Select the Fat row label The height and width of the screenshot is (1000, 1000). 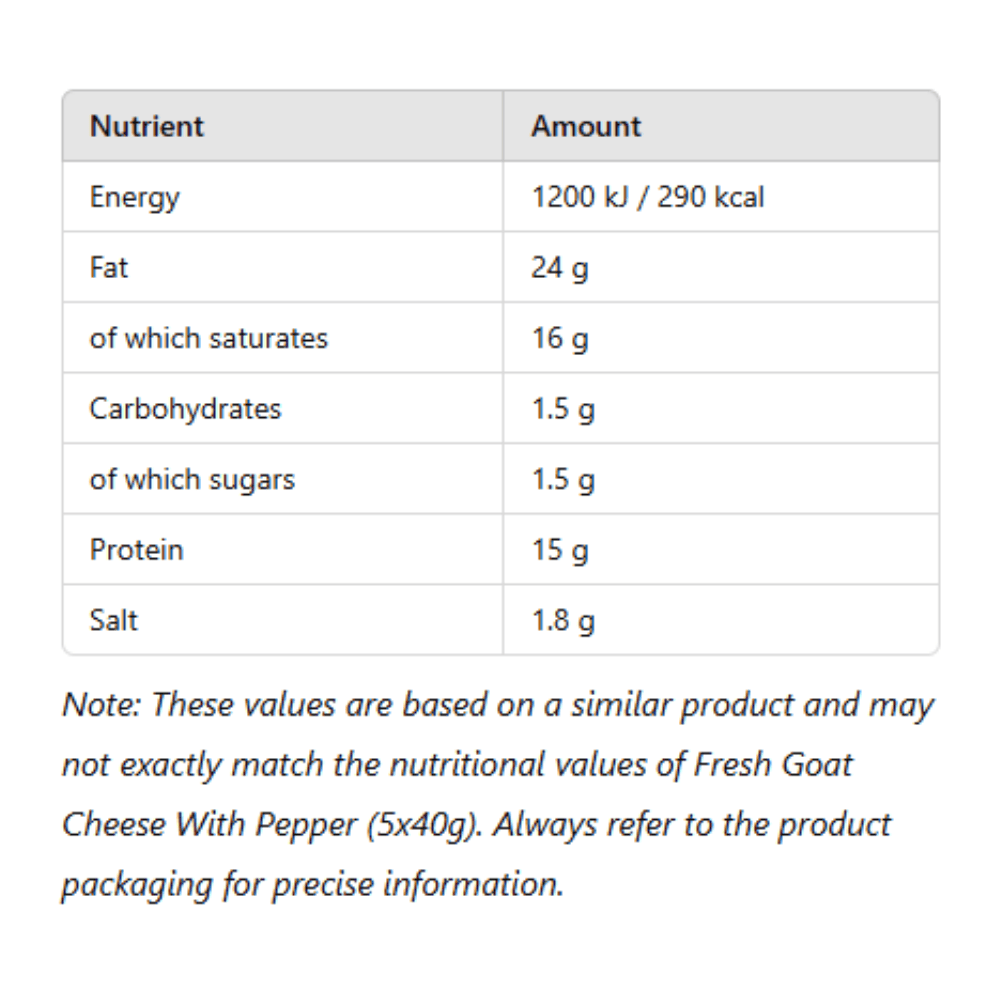(x=108, y=267)
